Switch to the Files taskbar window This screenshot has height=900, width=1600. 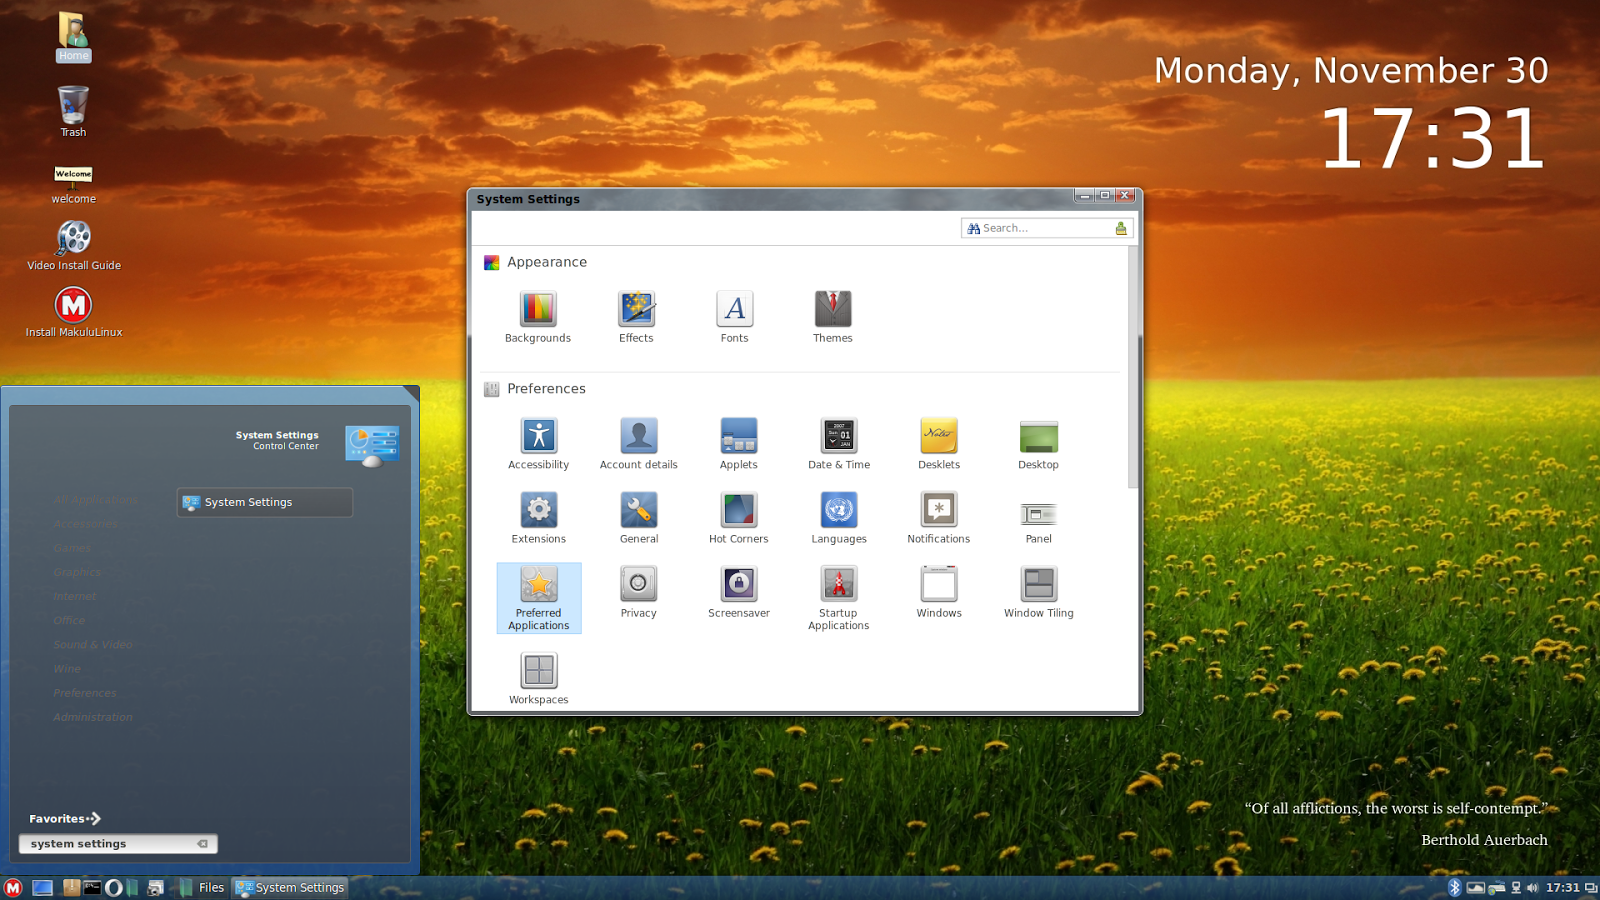click(201, 888)
